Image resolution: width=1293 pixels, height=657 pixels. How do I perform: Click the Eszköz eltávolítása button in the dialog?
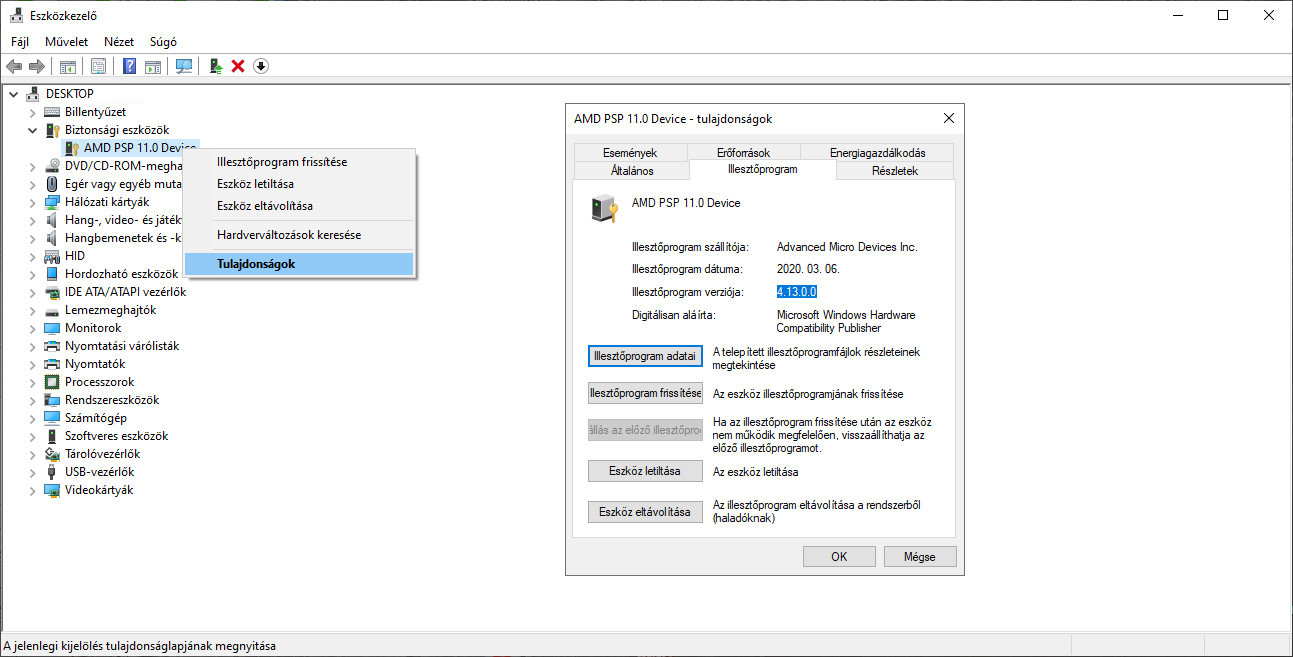(645, 512)
